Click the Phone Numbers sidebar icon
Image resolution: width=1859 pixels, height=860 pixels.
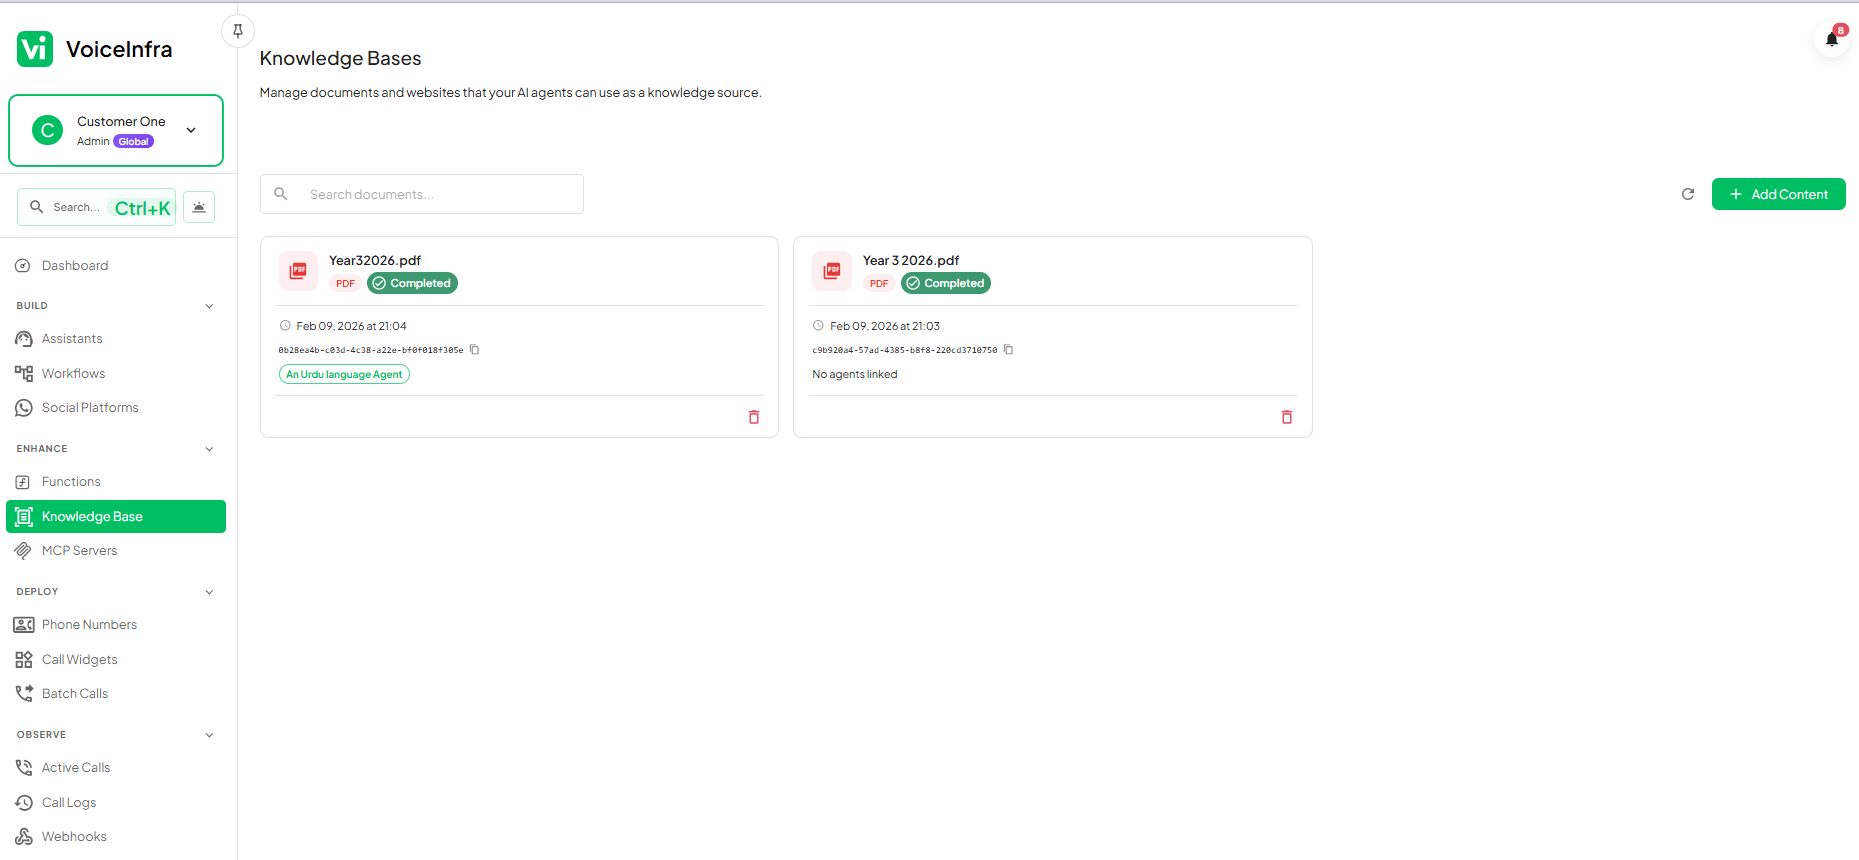coord(24,625)
